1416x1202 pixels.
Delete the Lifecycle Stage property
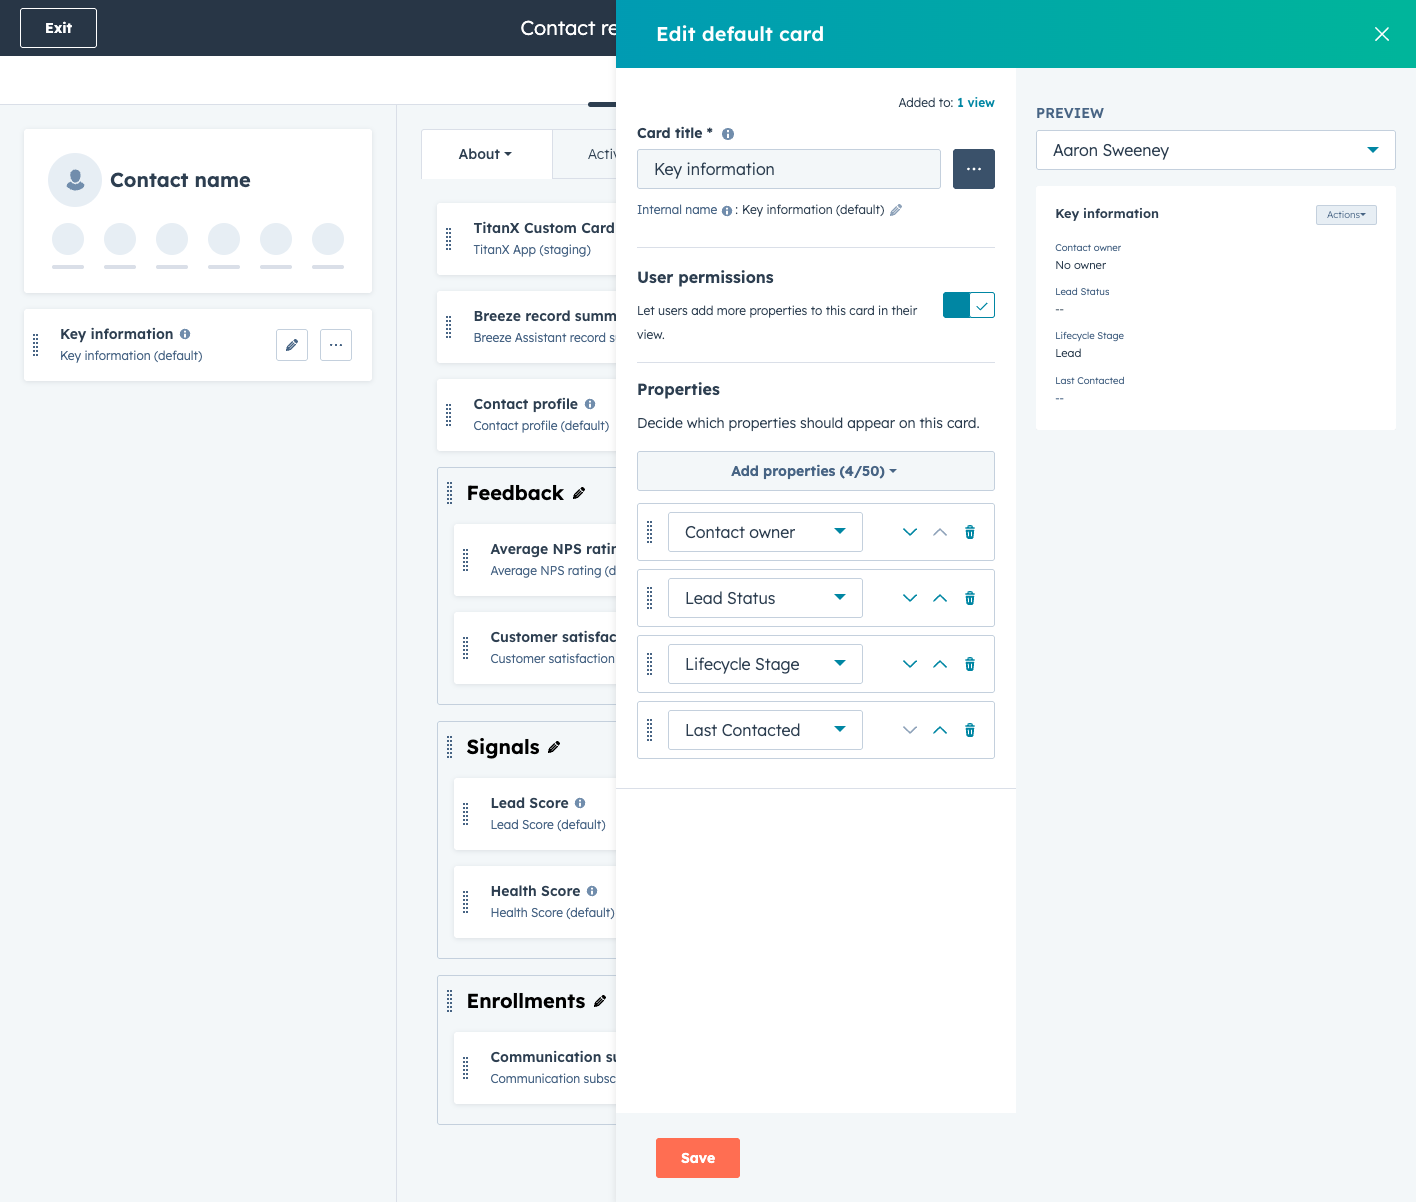tap(970, 664)
